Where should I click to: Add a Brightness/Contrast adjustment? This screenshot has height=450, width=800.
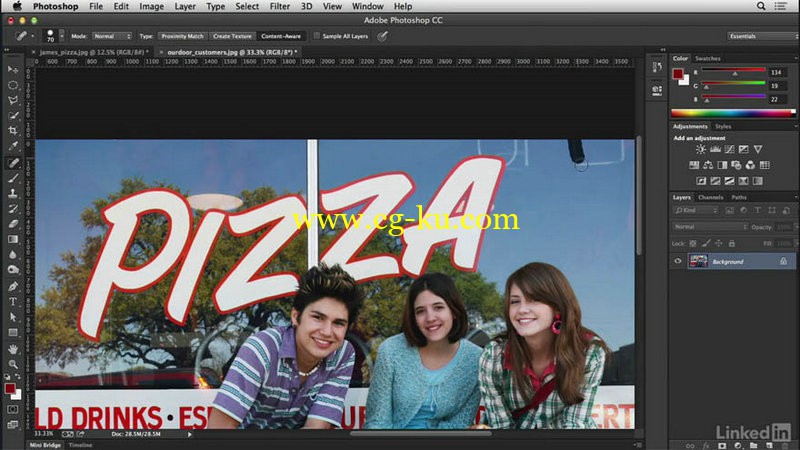click(x=701, y=149)
